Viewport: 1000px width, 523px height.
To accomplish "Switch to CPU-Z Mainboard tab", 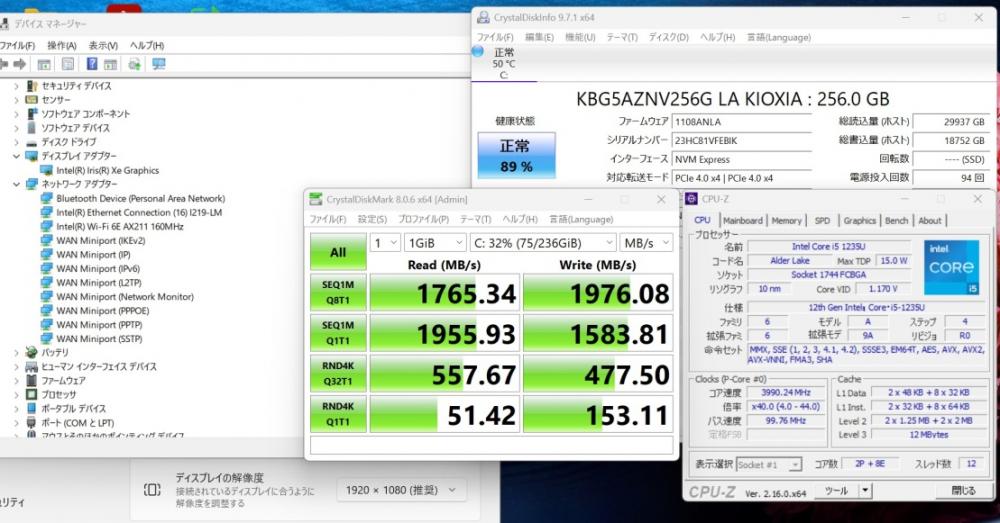I will 742,220.
